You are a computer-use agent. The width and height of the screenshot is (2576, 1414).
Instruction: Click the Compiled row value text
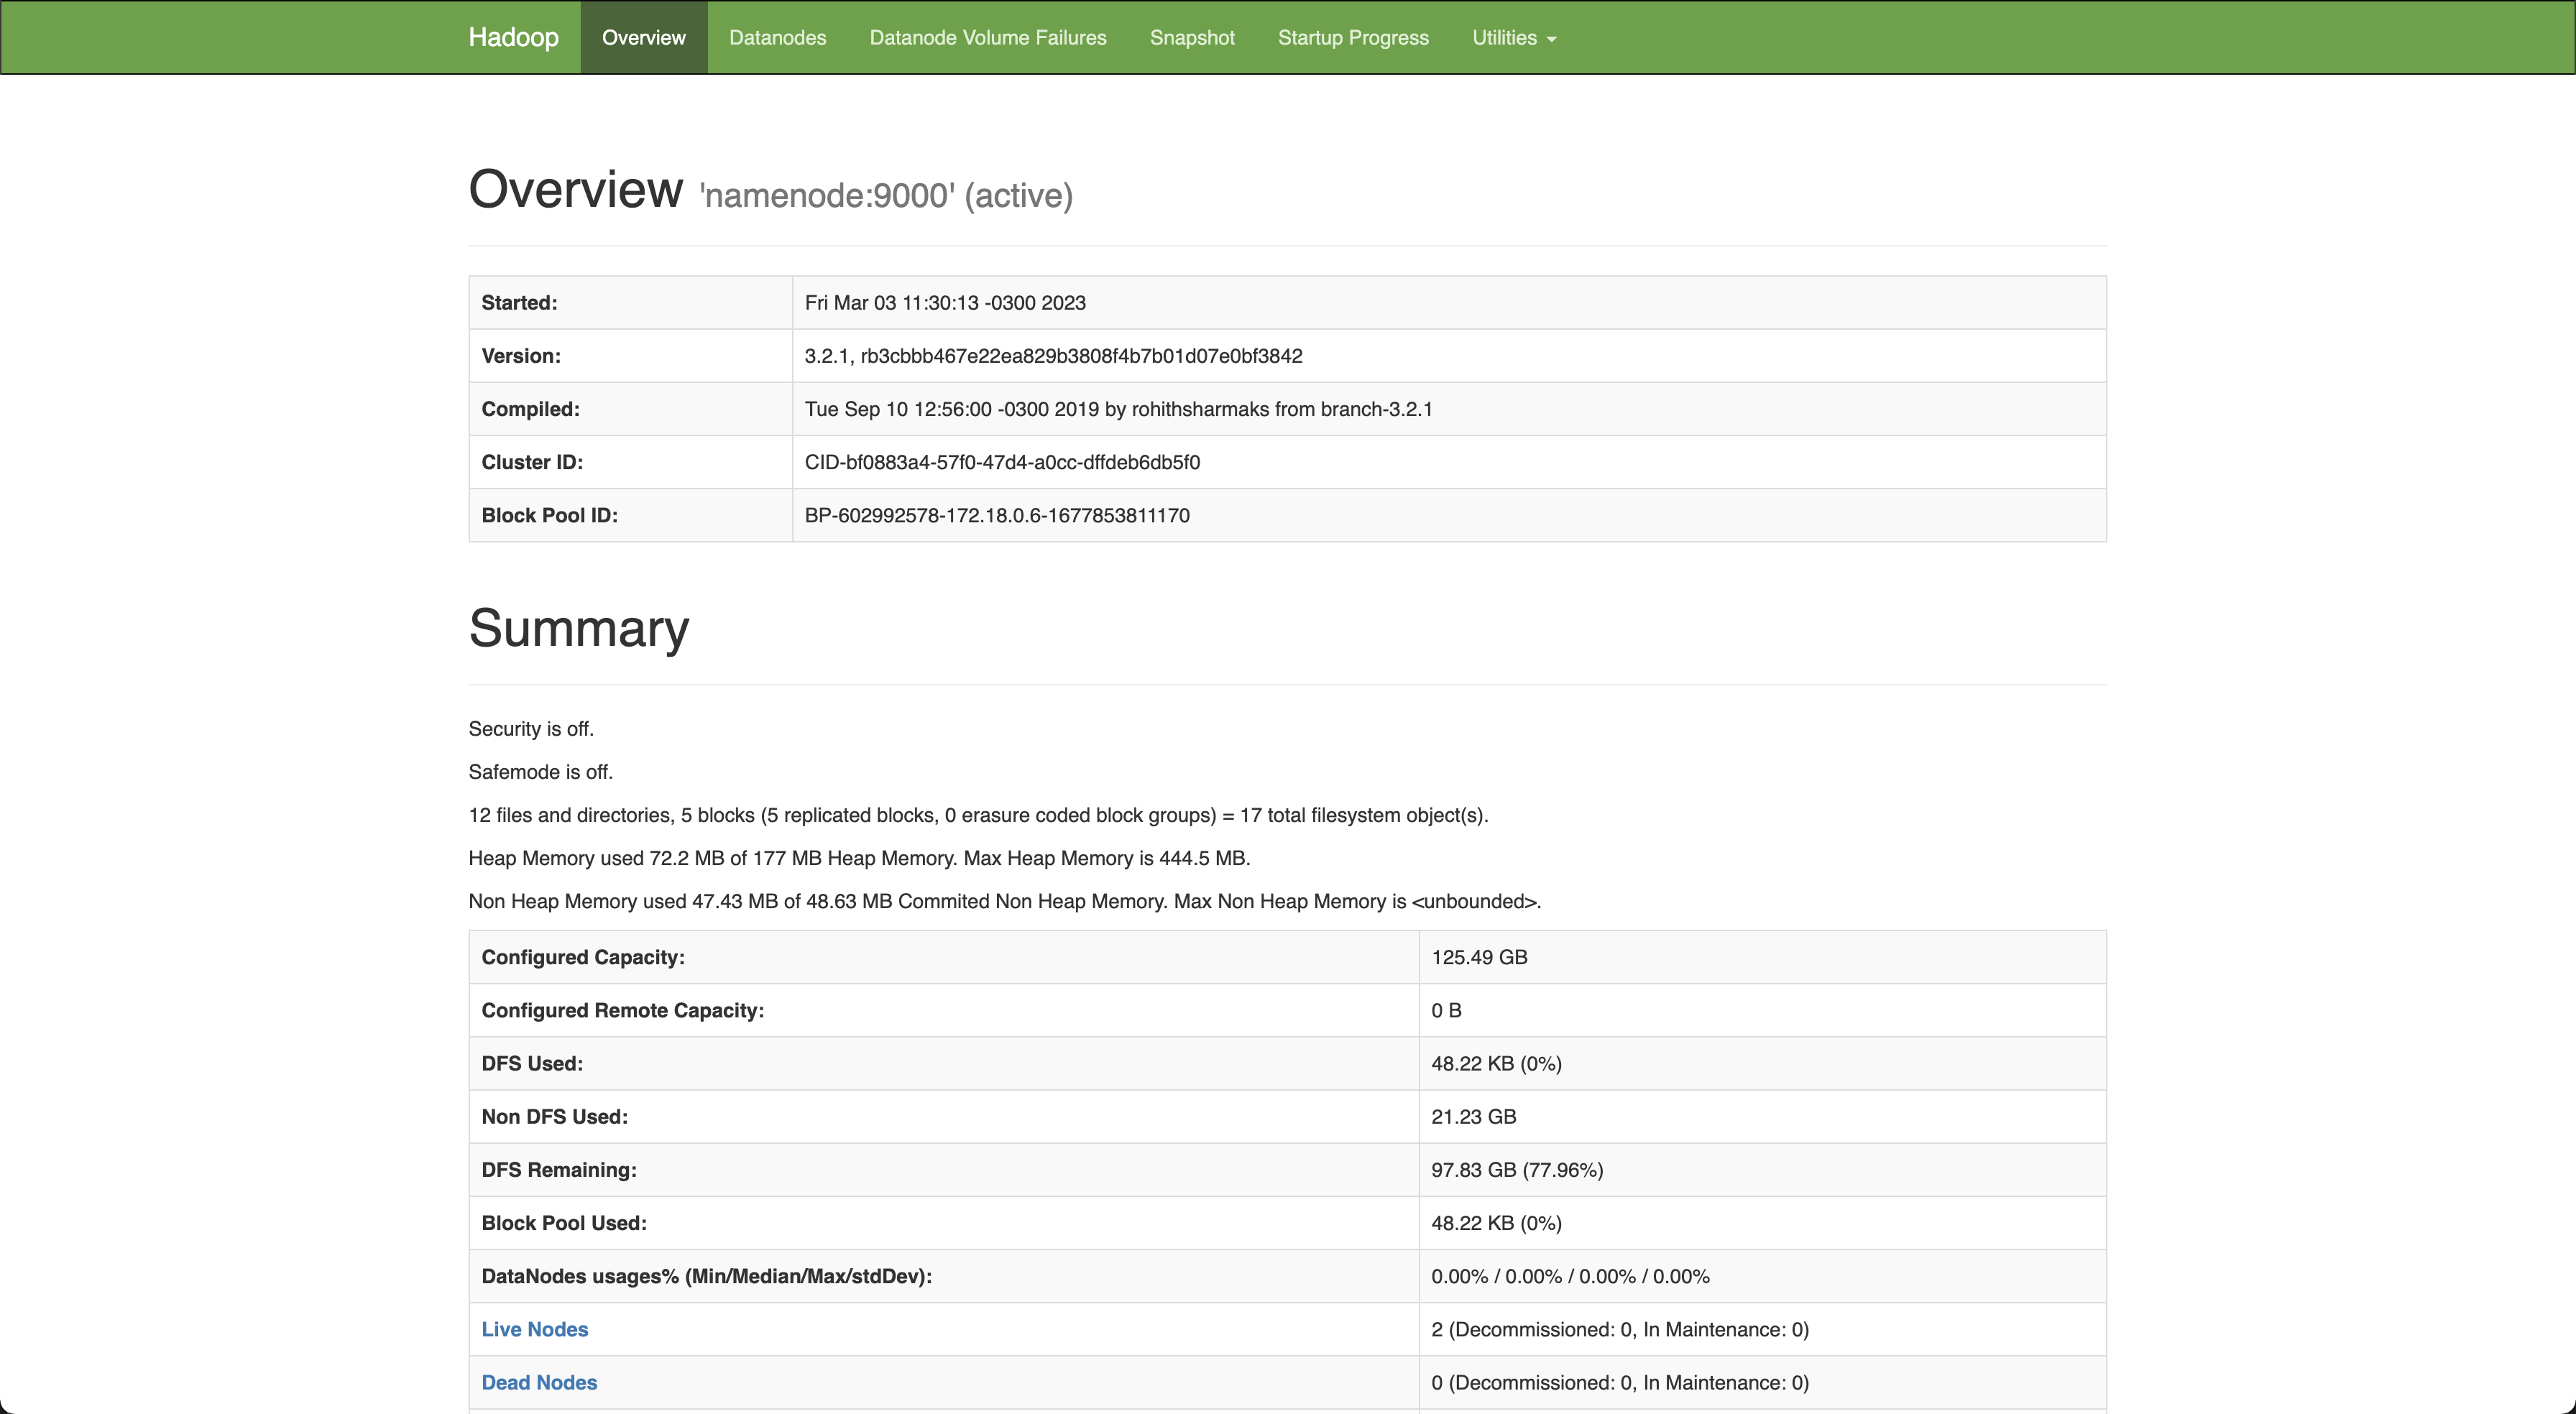click(1117, 409)
